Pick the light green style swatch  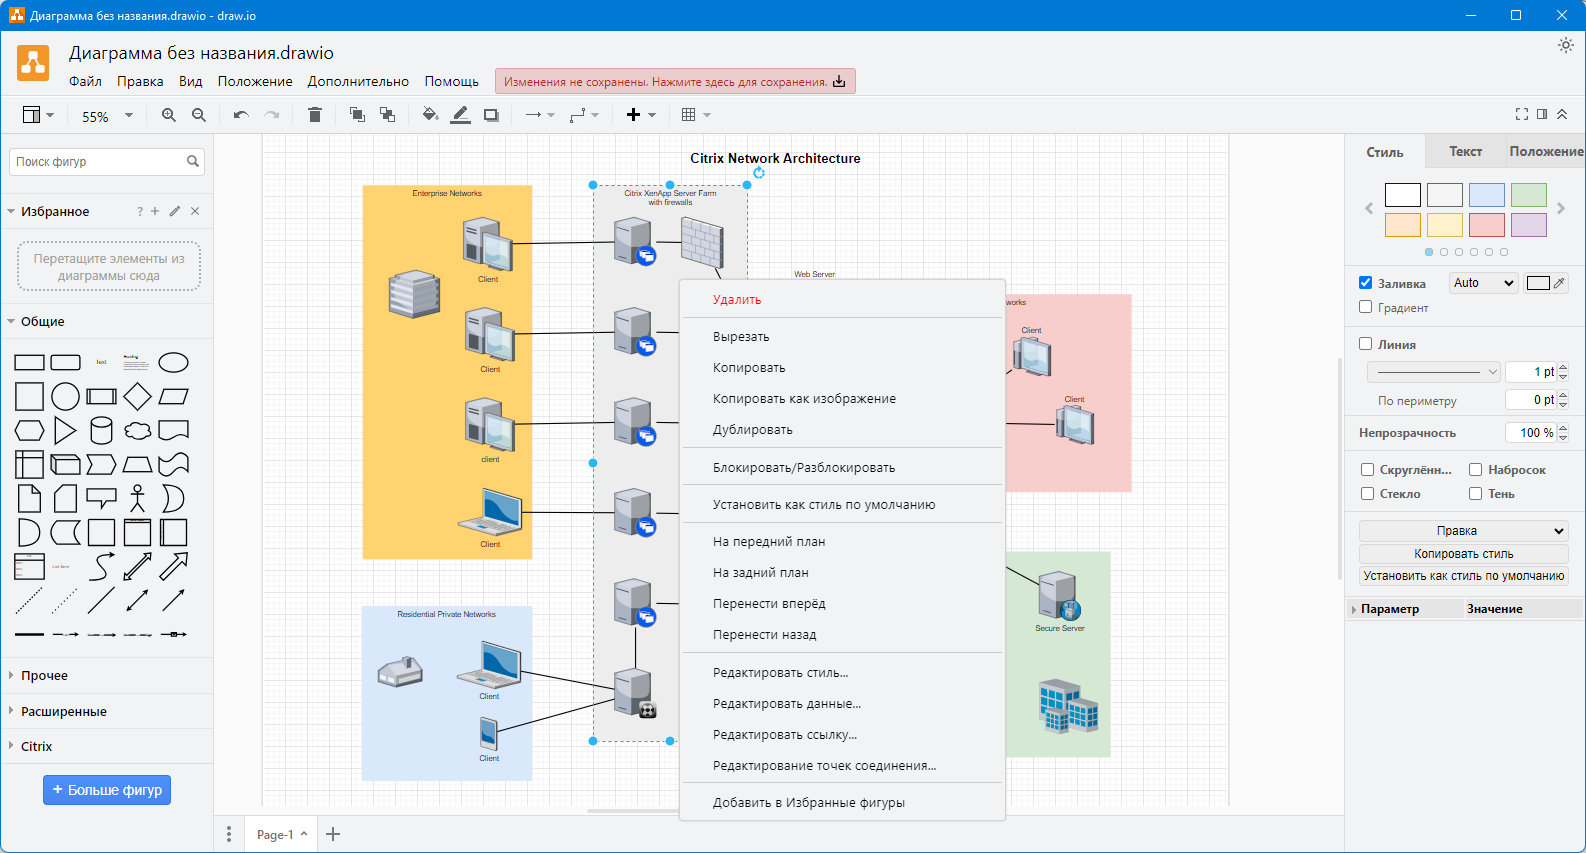(x=1528, y=195)
